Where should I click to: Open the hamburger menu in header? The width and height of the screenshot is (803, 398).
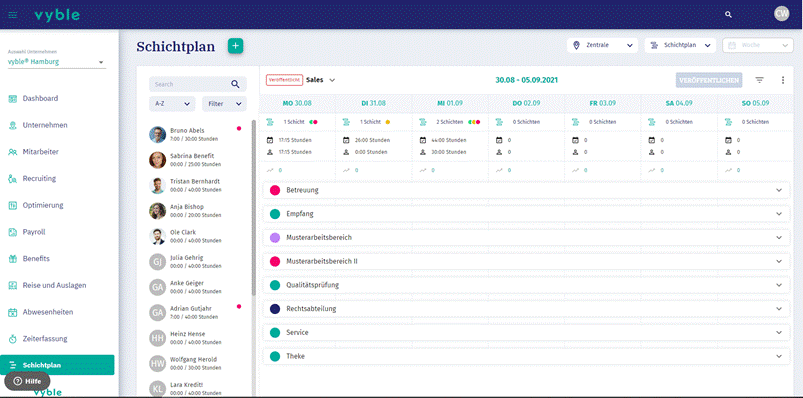[13, 15]
